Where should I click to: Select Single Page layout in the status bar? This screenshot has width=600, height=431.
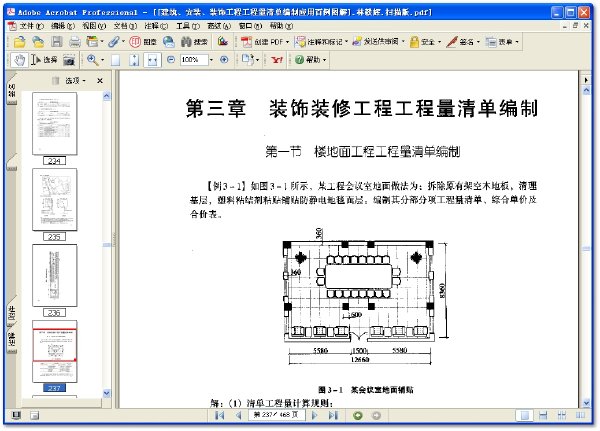pyautogui.click(x=525, y=415)
